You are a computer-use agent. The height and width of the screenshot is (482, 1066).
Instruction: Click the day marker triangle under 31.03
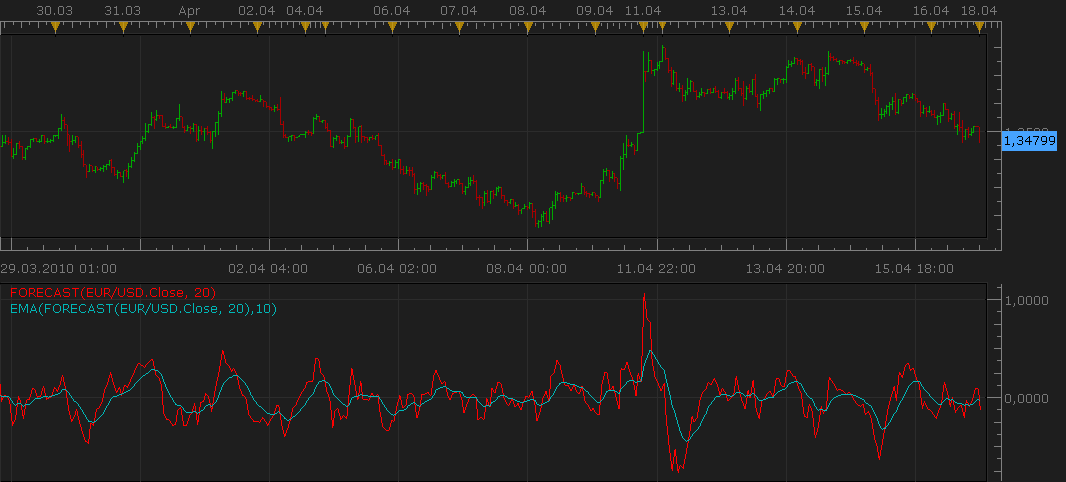click(x=123, y=27)
